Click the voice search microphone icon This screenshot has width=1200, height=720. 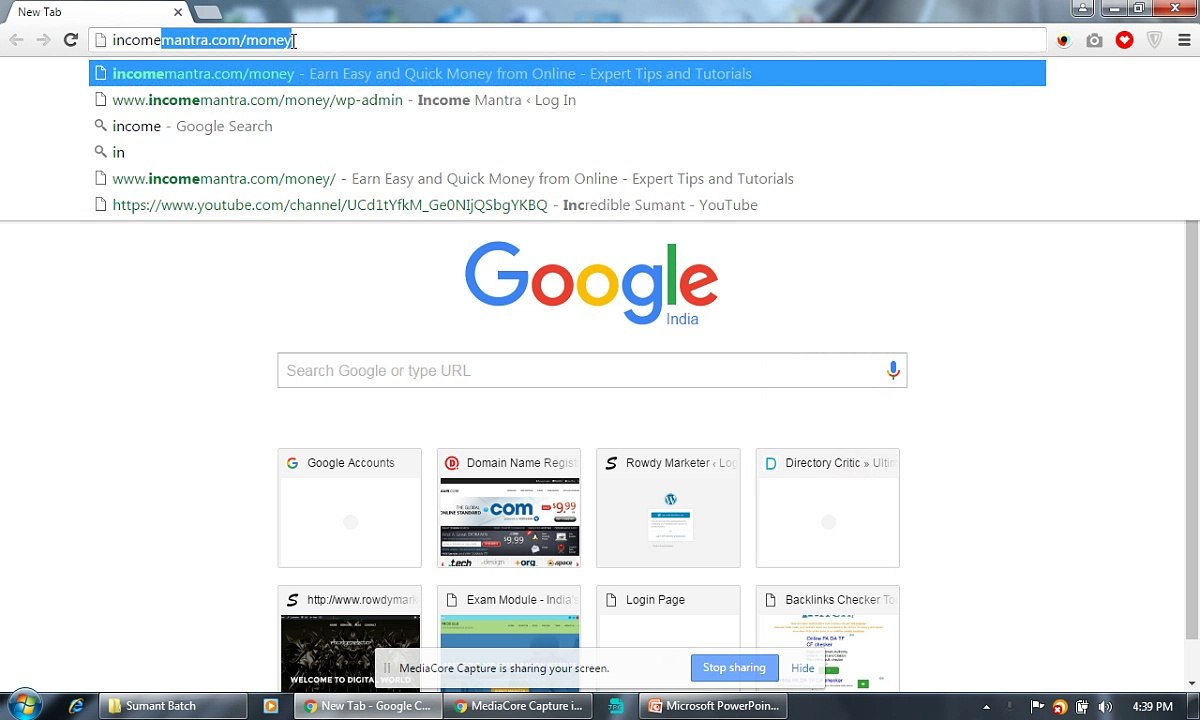point(893,371)
